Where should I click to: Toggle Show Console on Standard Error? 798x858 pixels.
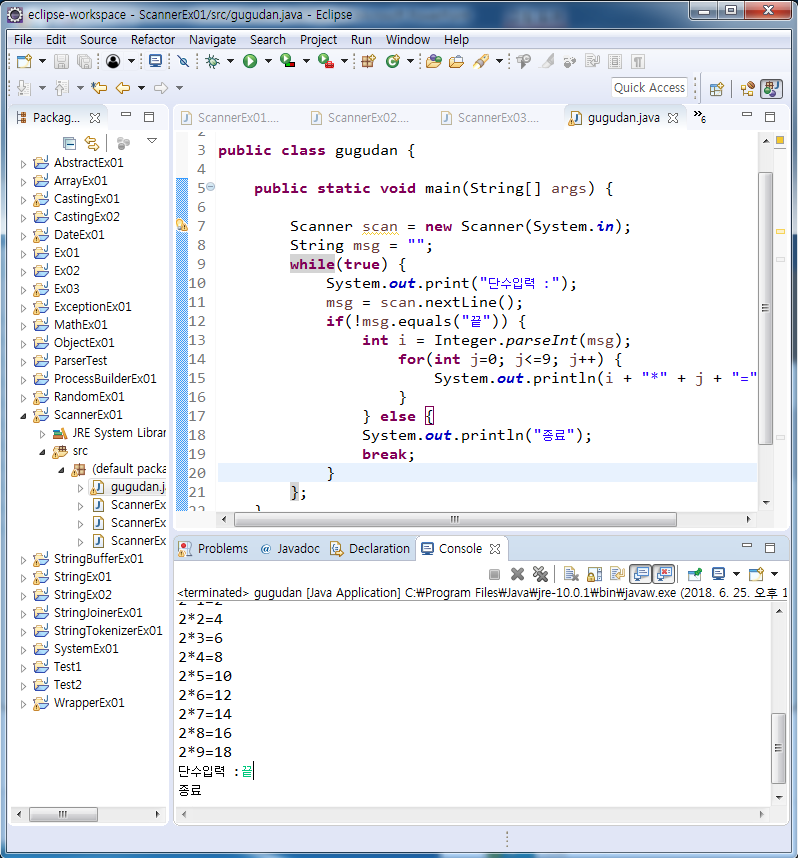coord(664,574)
